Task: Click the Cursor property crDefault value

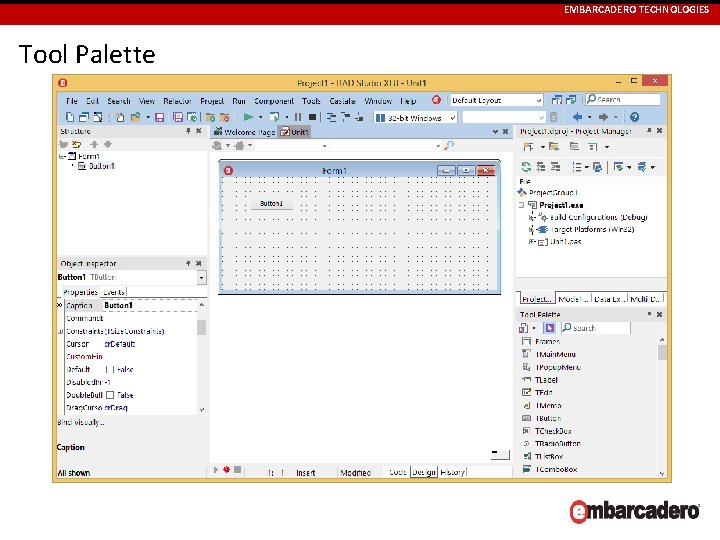Action: pos(119,344)
